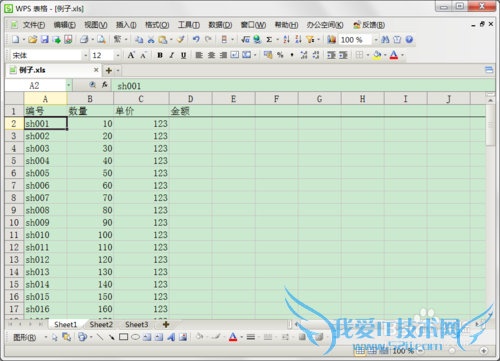Screen dimensions: 500x361
Task: Print with the printer icon
Action: [84, 39]
